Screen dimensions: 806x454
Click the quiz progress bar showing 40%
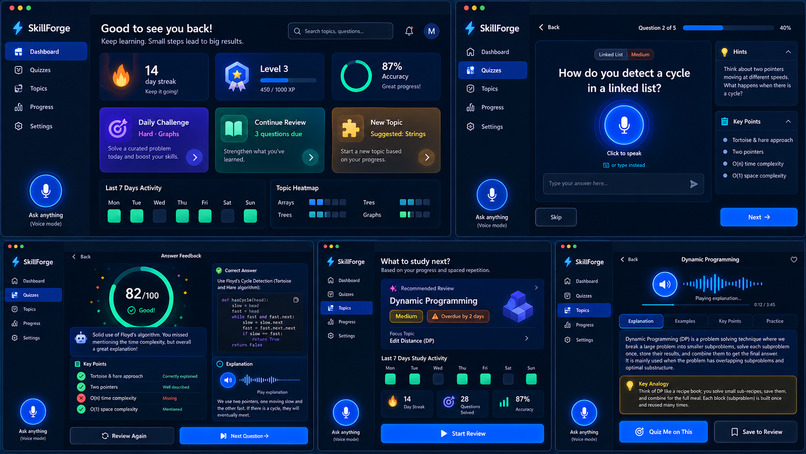(x=728, y=28)
